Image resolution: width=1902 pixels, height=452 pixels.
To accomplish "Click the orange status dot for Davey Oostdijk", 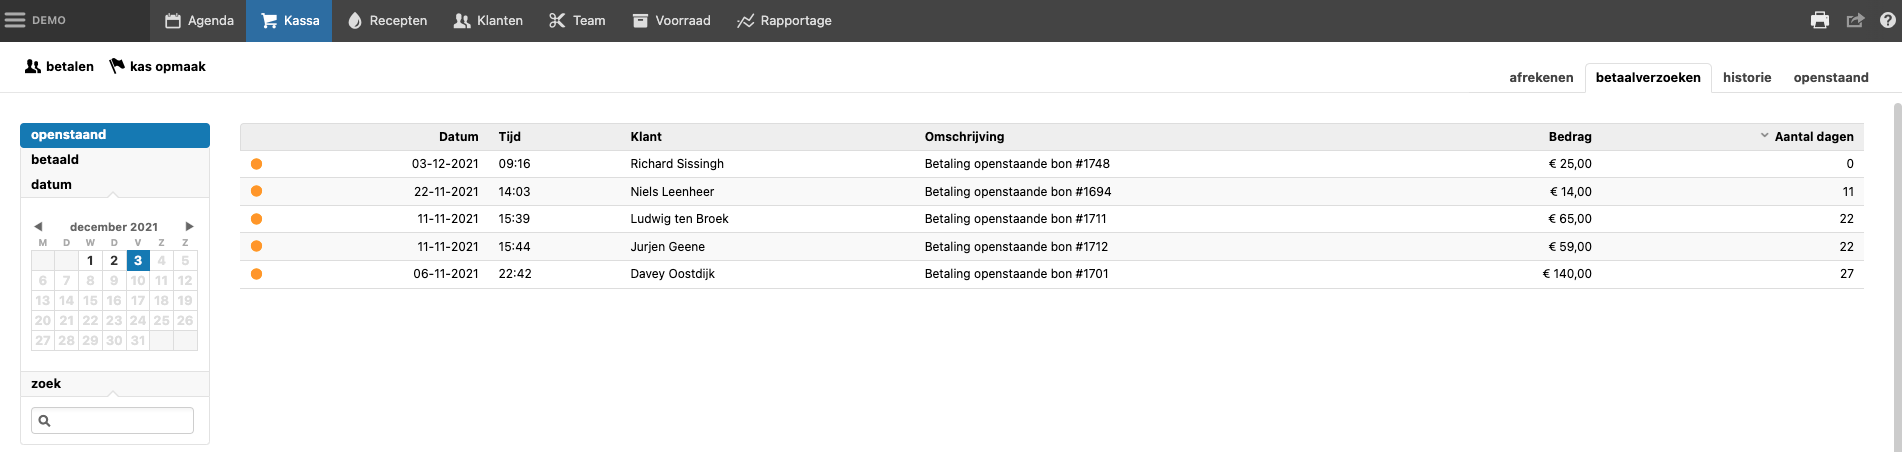I will point(256,274).
